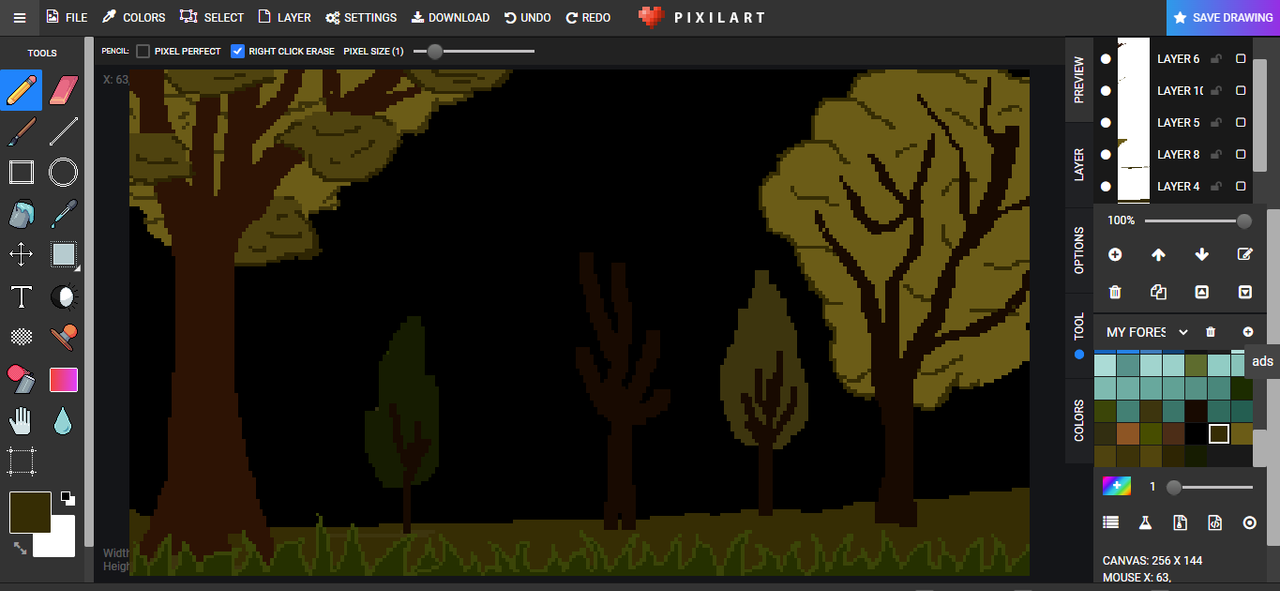Select the Color Picker eyedropper tool
The width and height of the screenshot is (1280, 591).
[x=63, y=213]
